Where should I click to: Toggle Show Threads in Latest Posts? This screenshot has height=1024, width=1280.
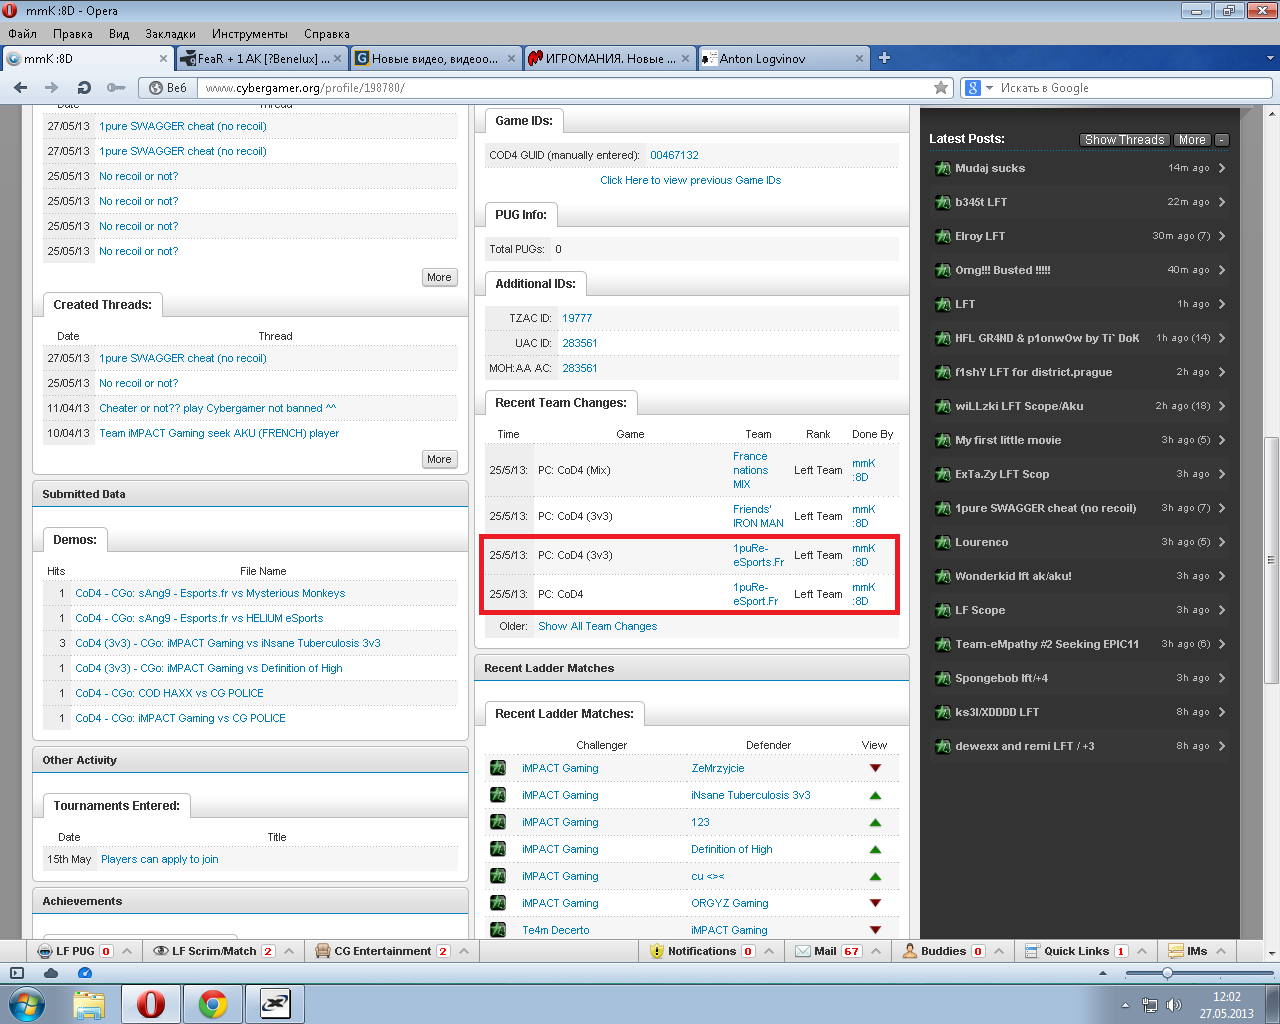click(x=1124, y=140)
